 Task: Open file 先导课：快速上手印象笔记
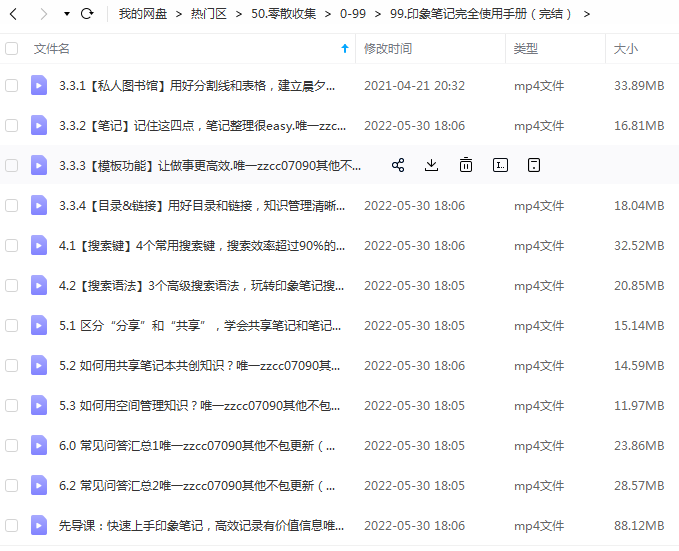tap(202, 525)
